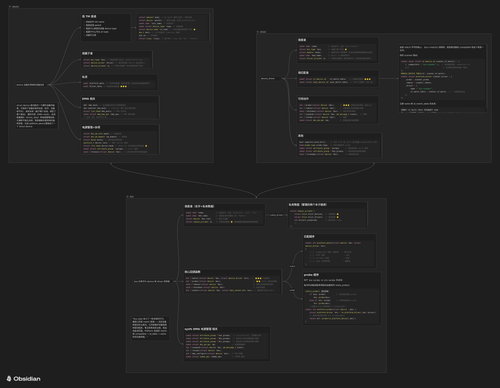Click the Obsidian logo in the corner
This screenshot has height=388, width=500.
(x=23, y=379)
